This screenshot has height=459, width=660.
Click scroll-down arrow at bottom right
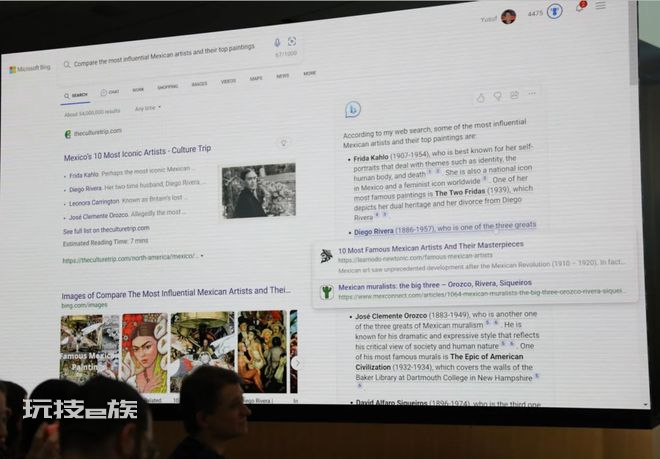coord(645,404)
